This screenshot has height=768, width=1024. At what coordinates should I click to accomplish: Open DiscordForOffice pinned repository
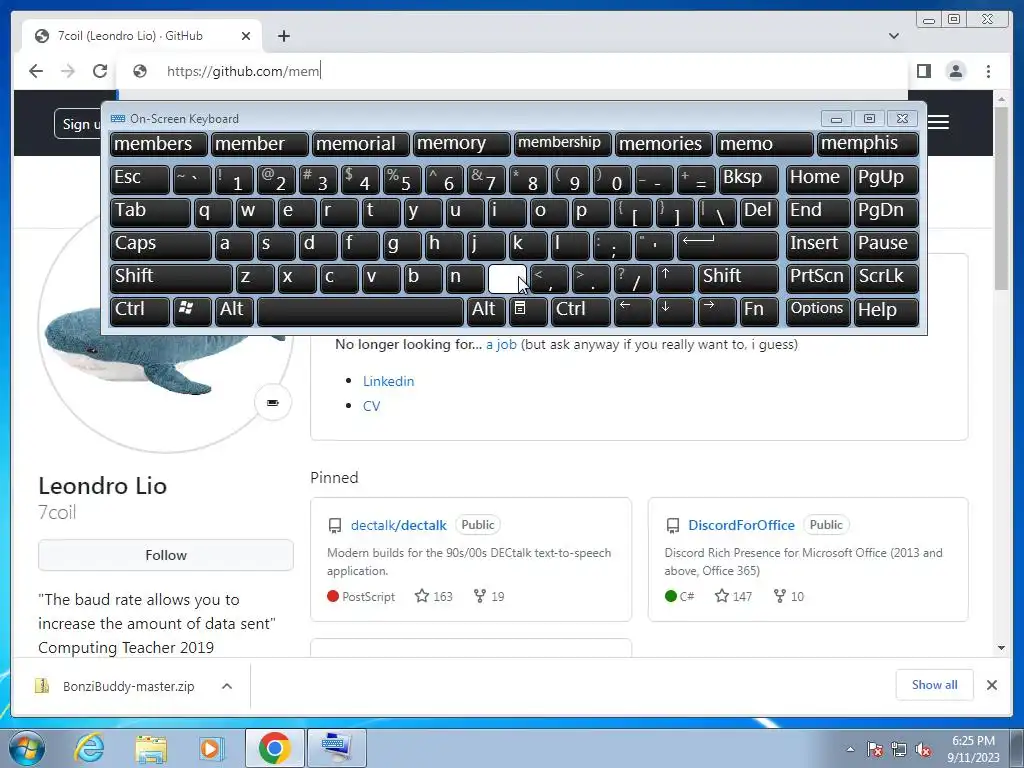pos(741,525)
